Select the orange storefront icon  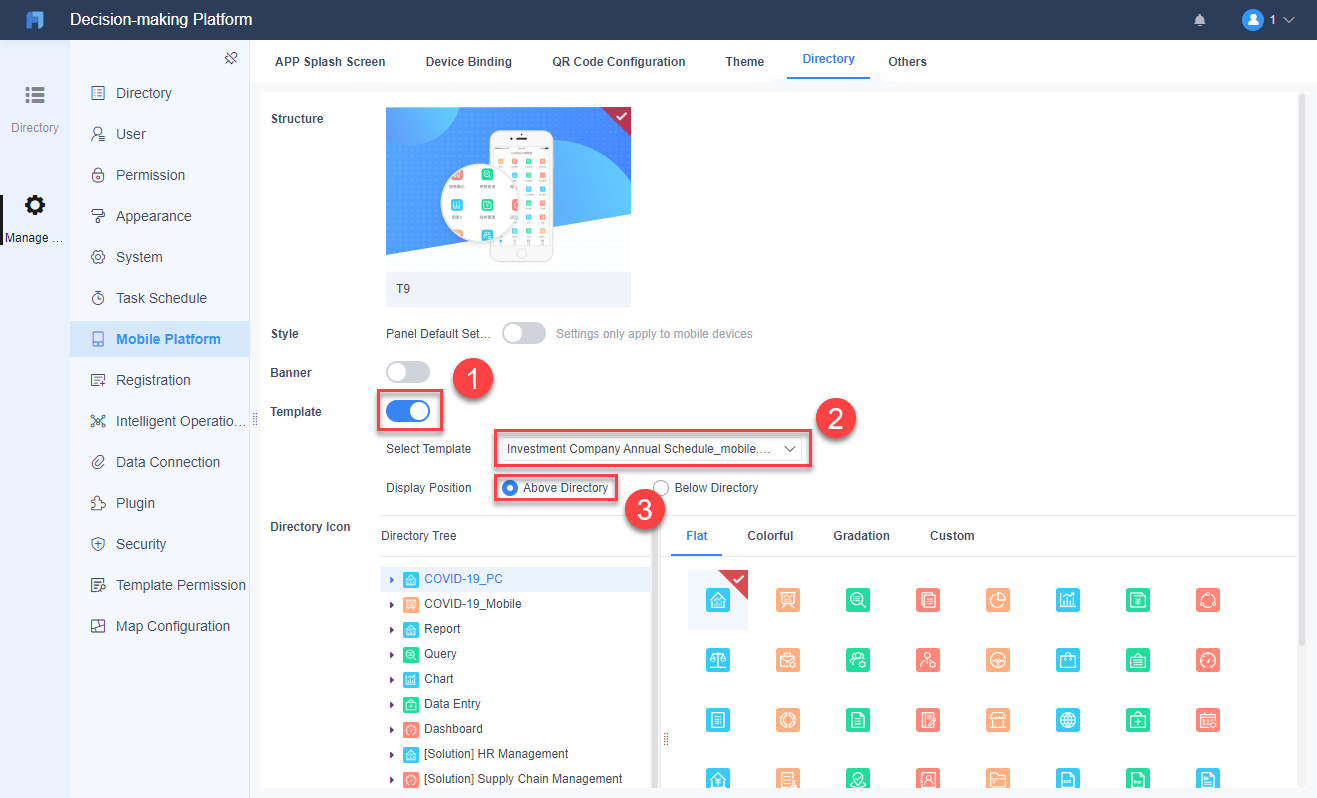pos(997,720)
